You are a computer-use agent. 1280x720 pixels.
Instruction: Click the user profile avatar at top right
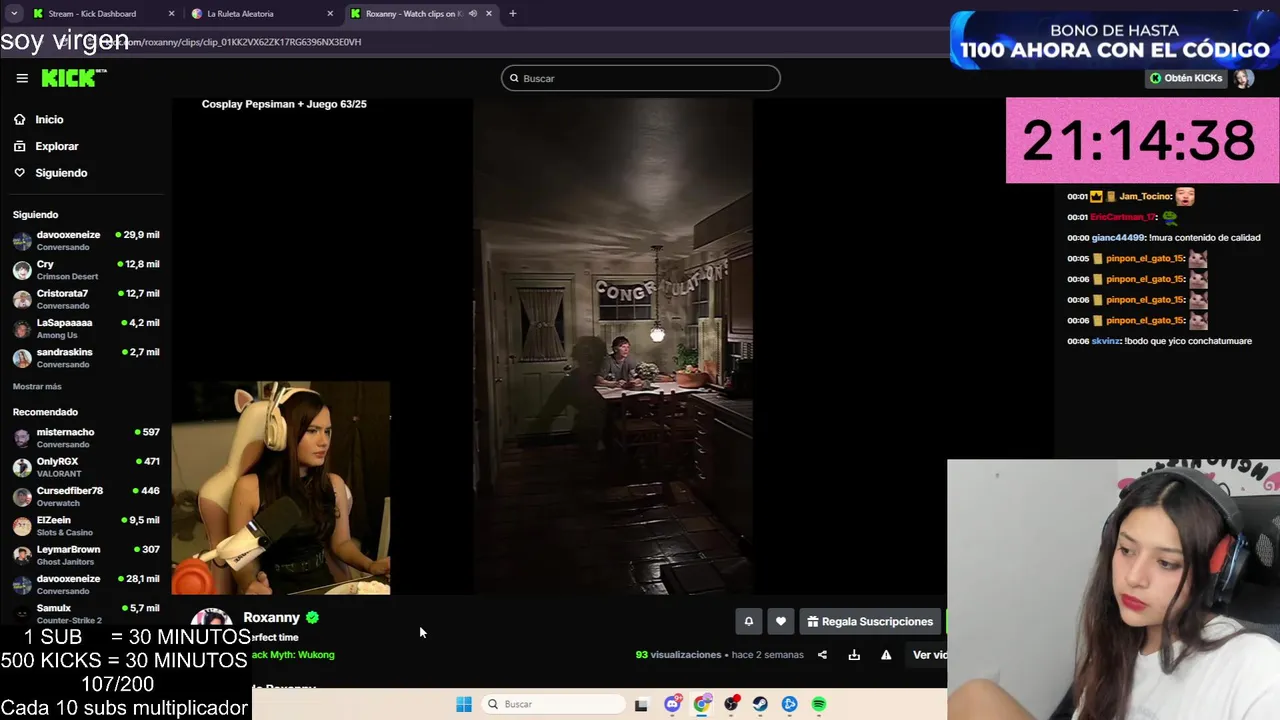(x=1243, y=78)
